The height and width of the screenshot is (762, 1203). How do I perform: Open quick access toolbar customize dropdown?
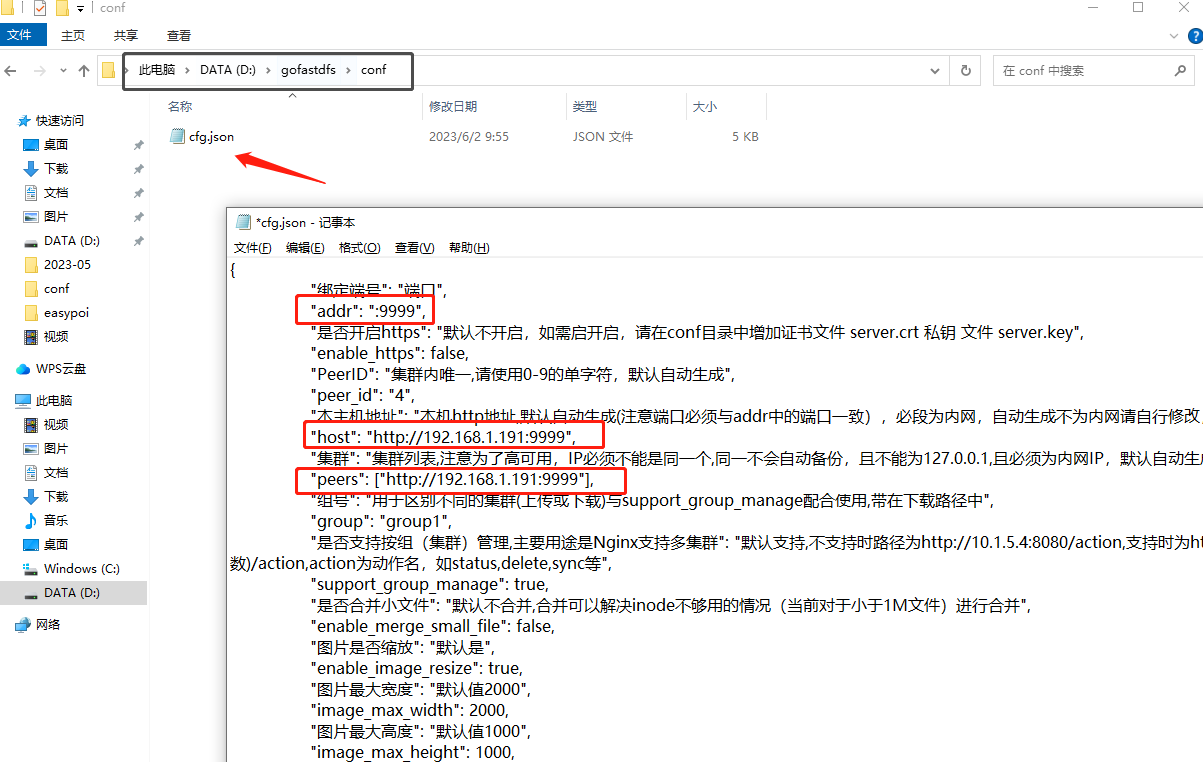tap(81, 8)
